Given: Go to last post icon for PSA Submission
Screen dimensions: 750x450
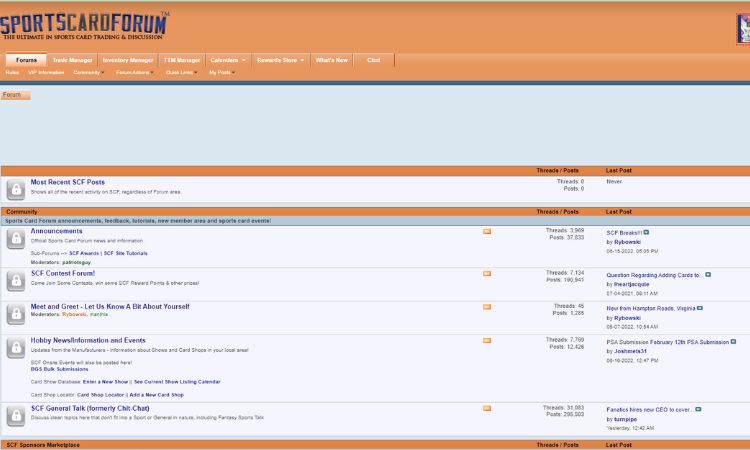Looking at the screenshot, I should (733, 342).
